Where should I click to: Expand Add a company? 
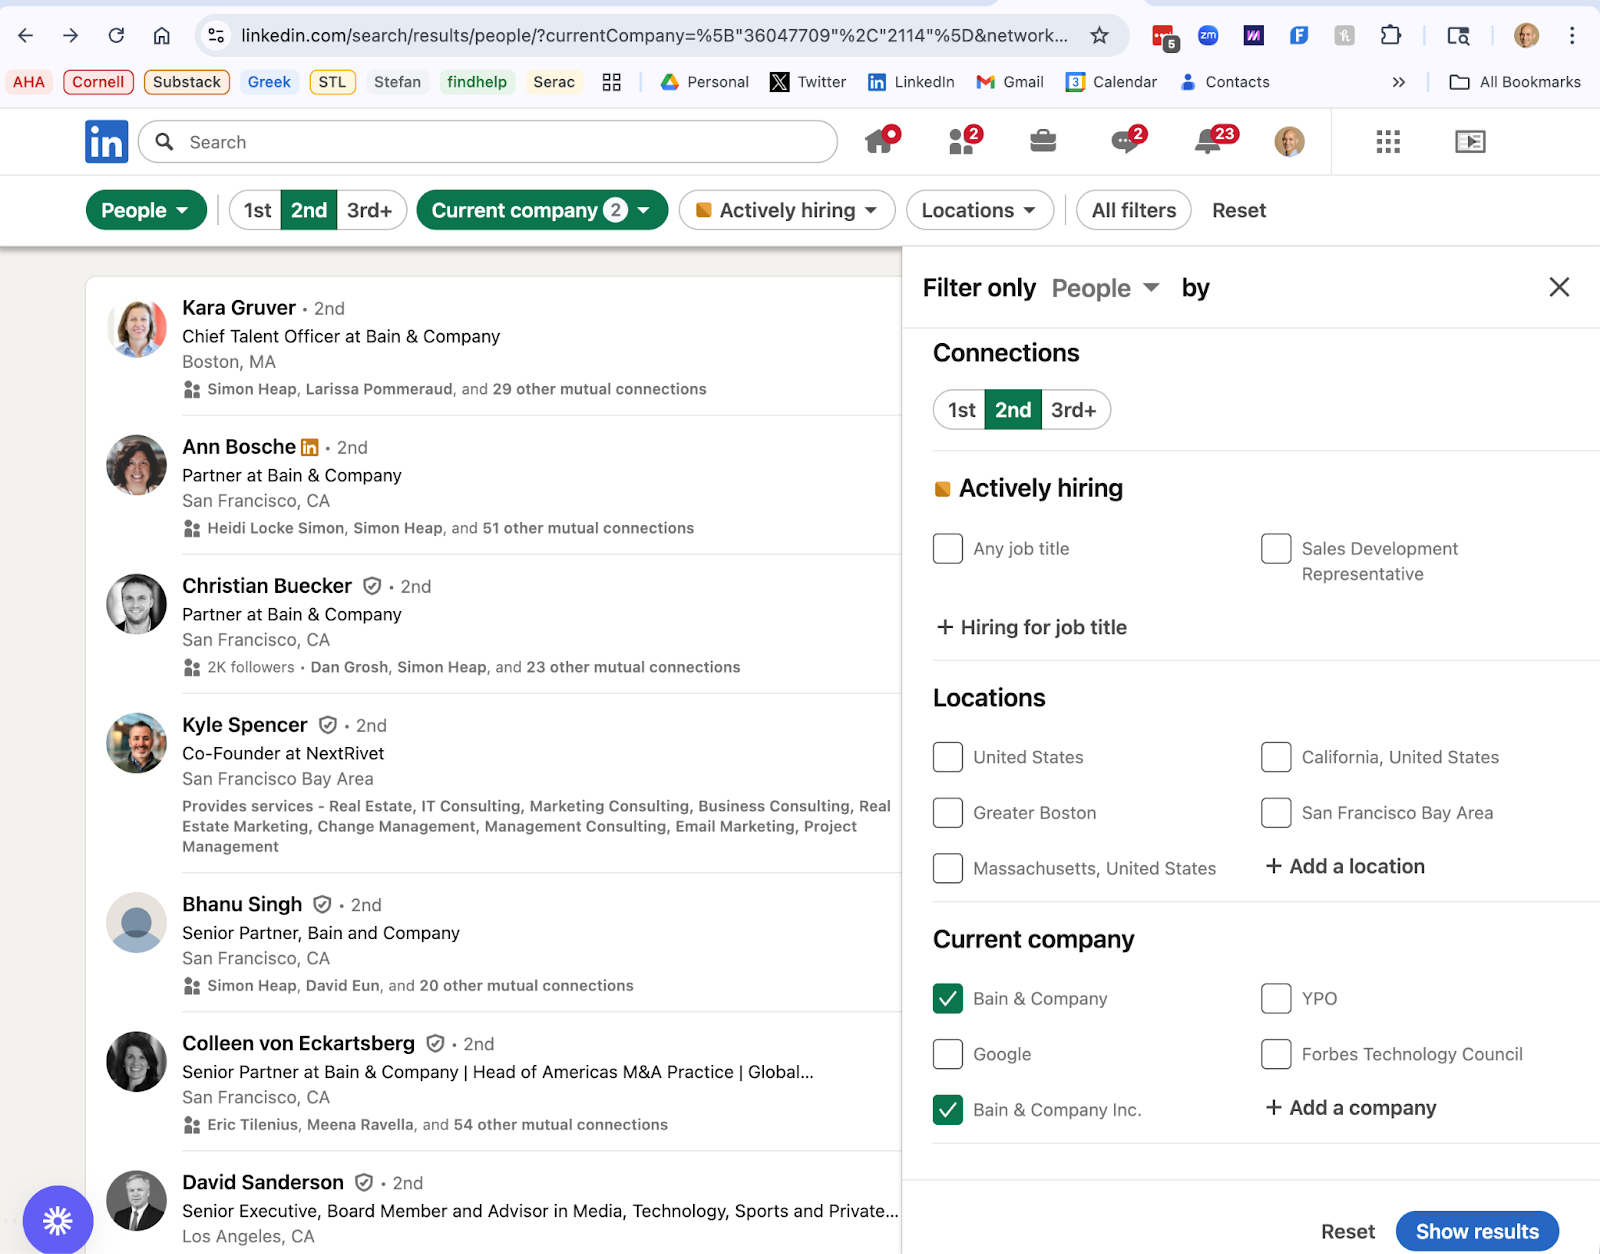point(1351,1107)
